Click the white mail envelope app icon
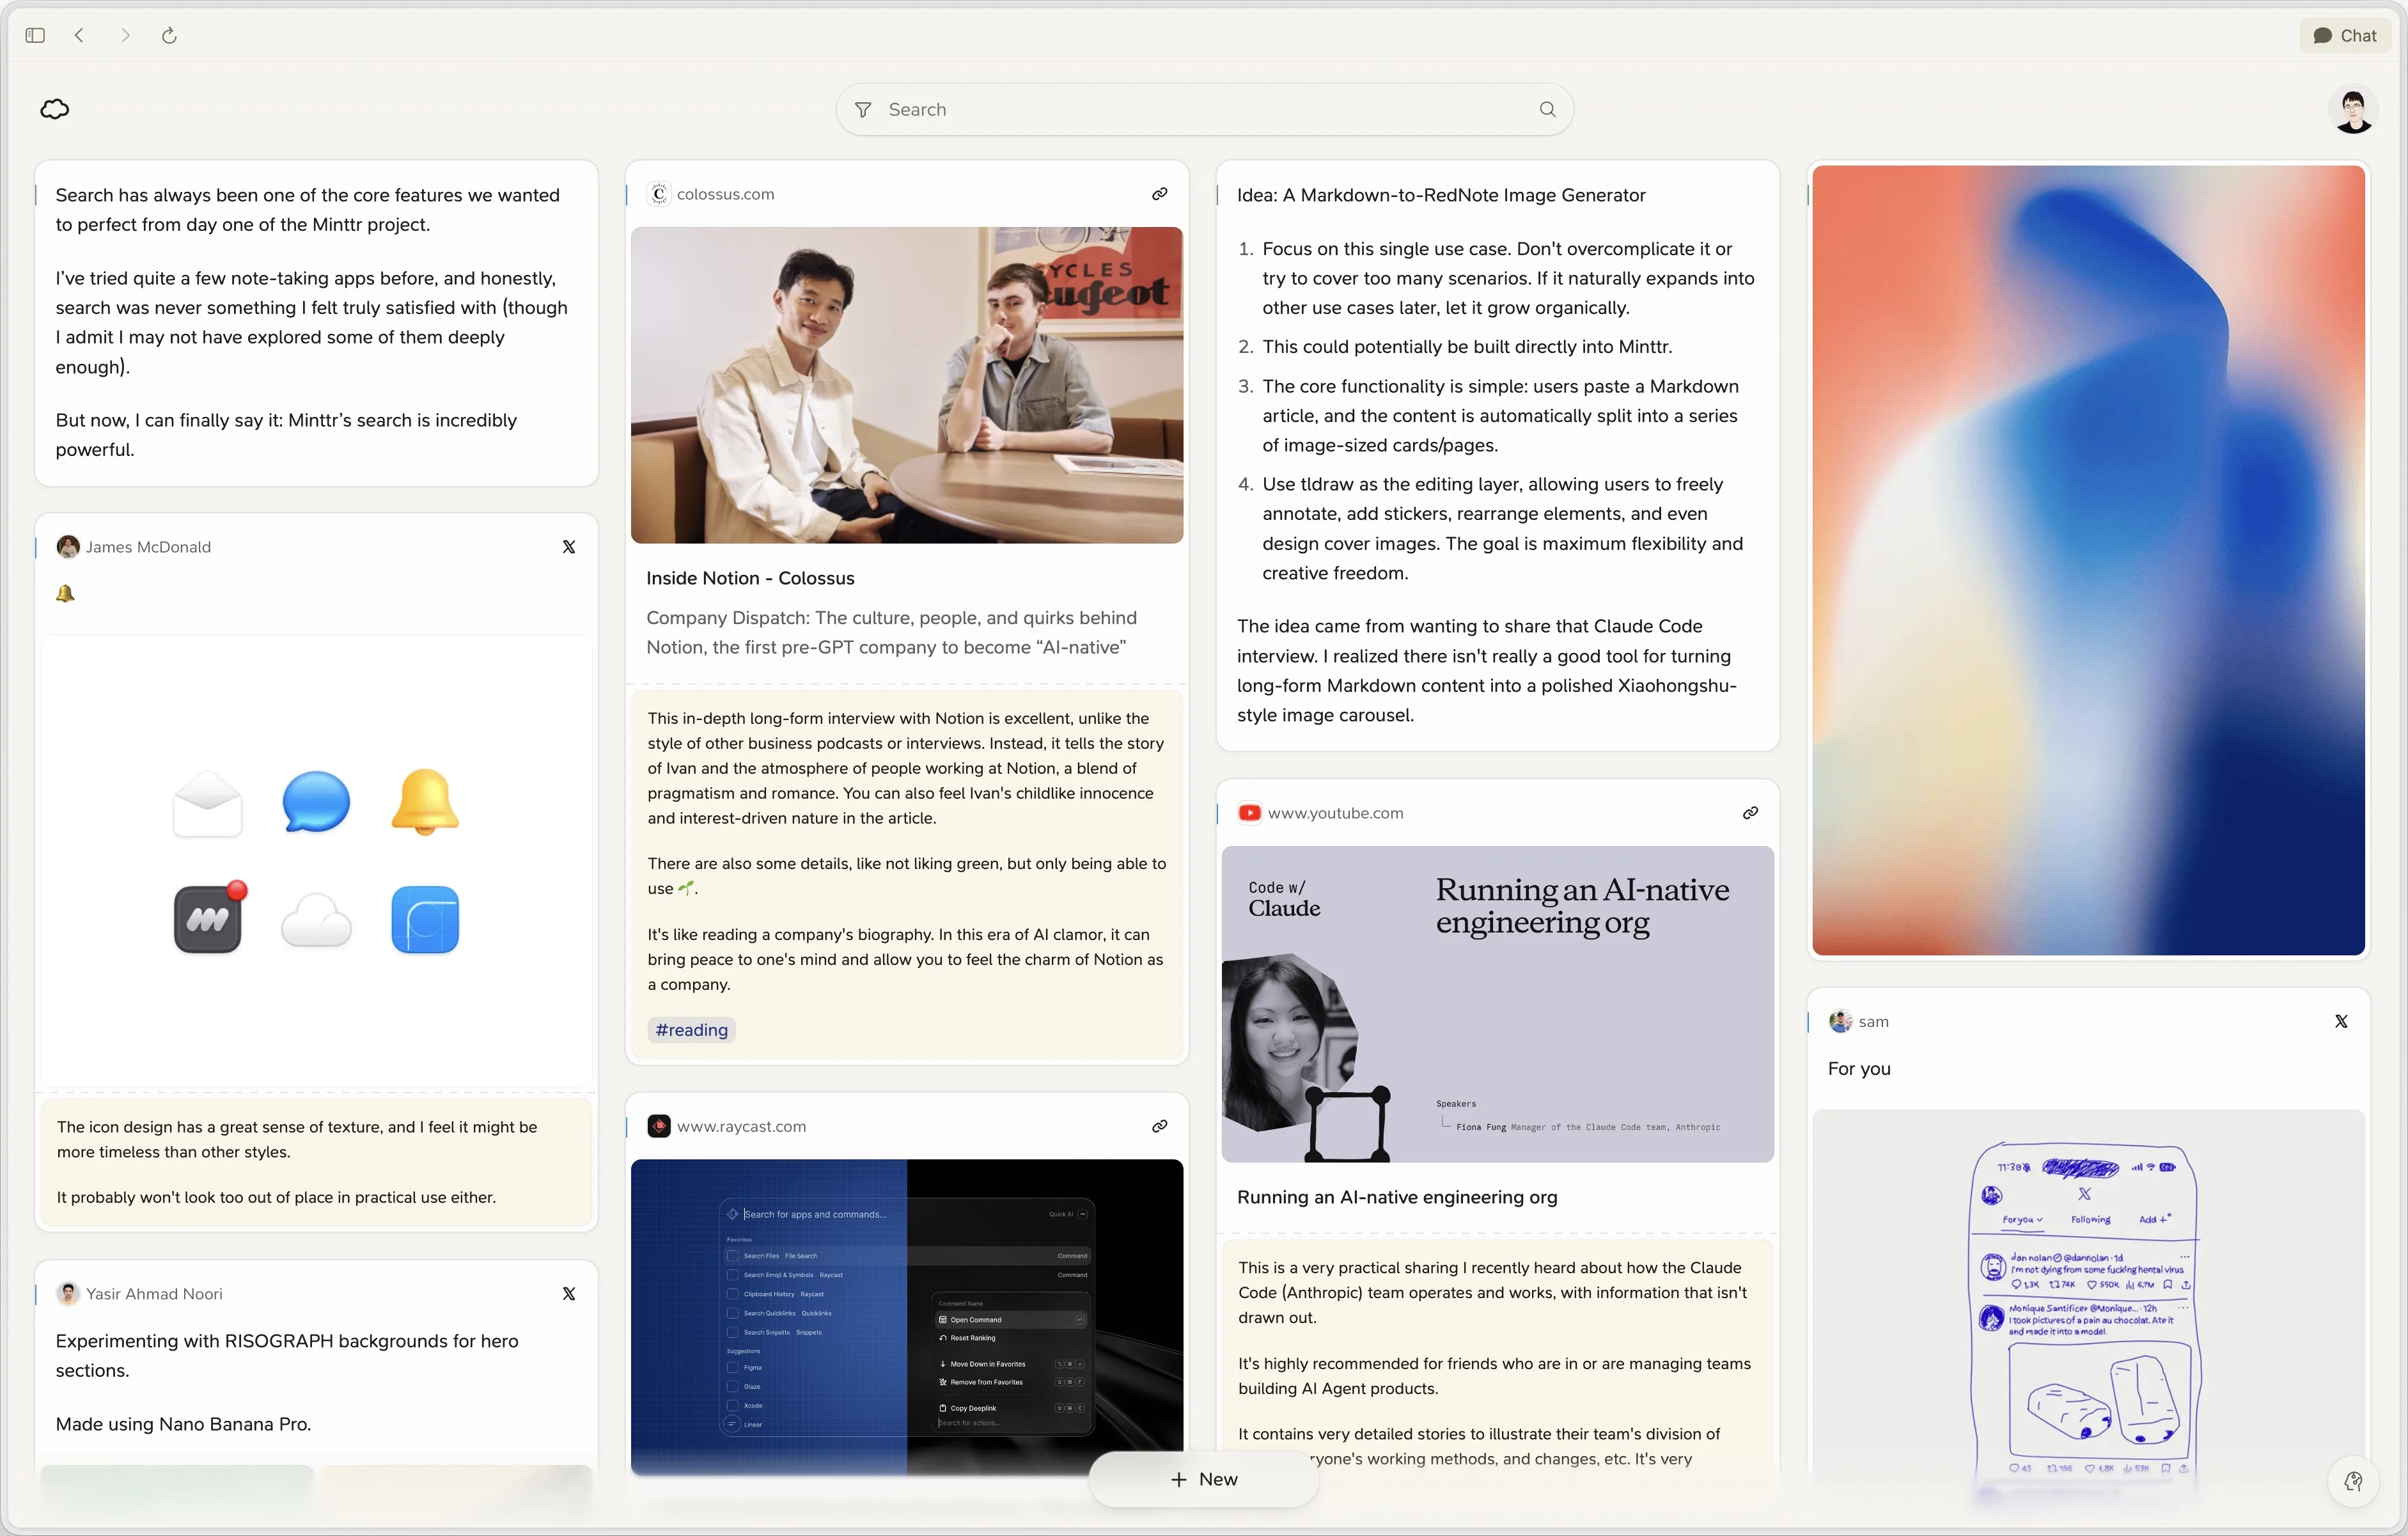The width and height of the screenshot is (2408, 1536). 207,803
